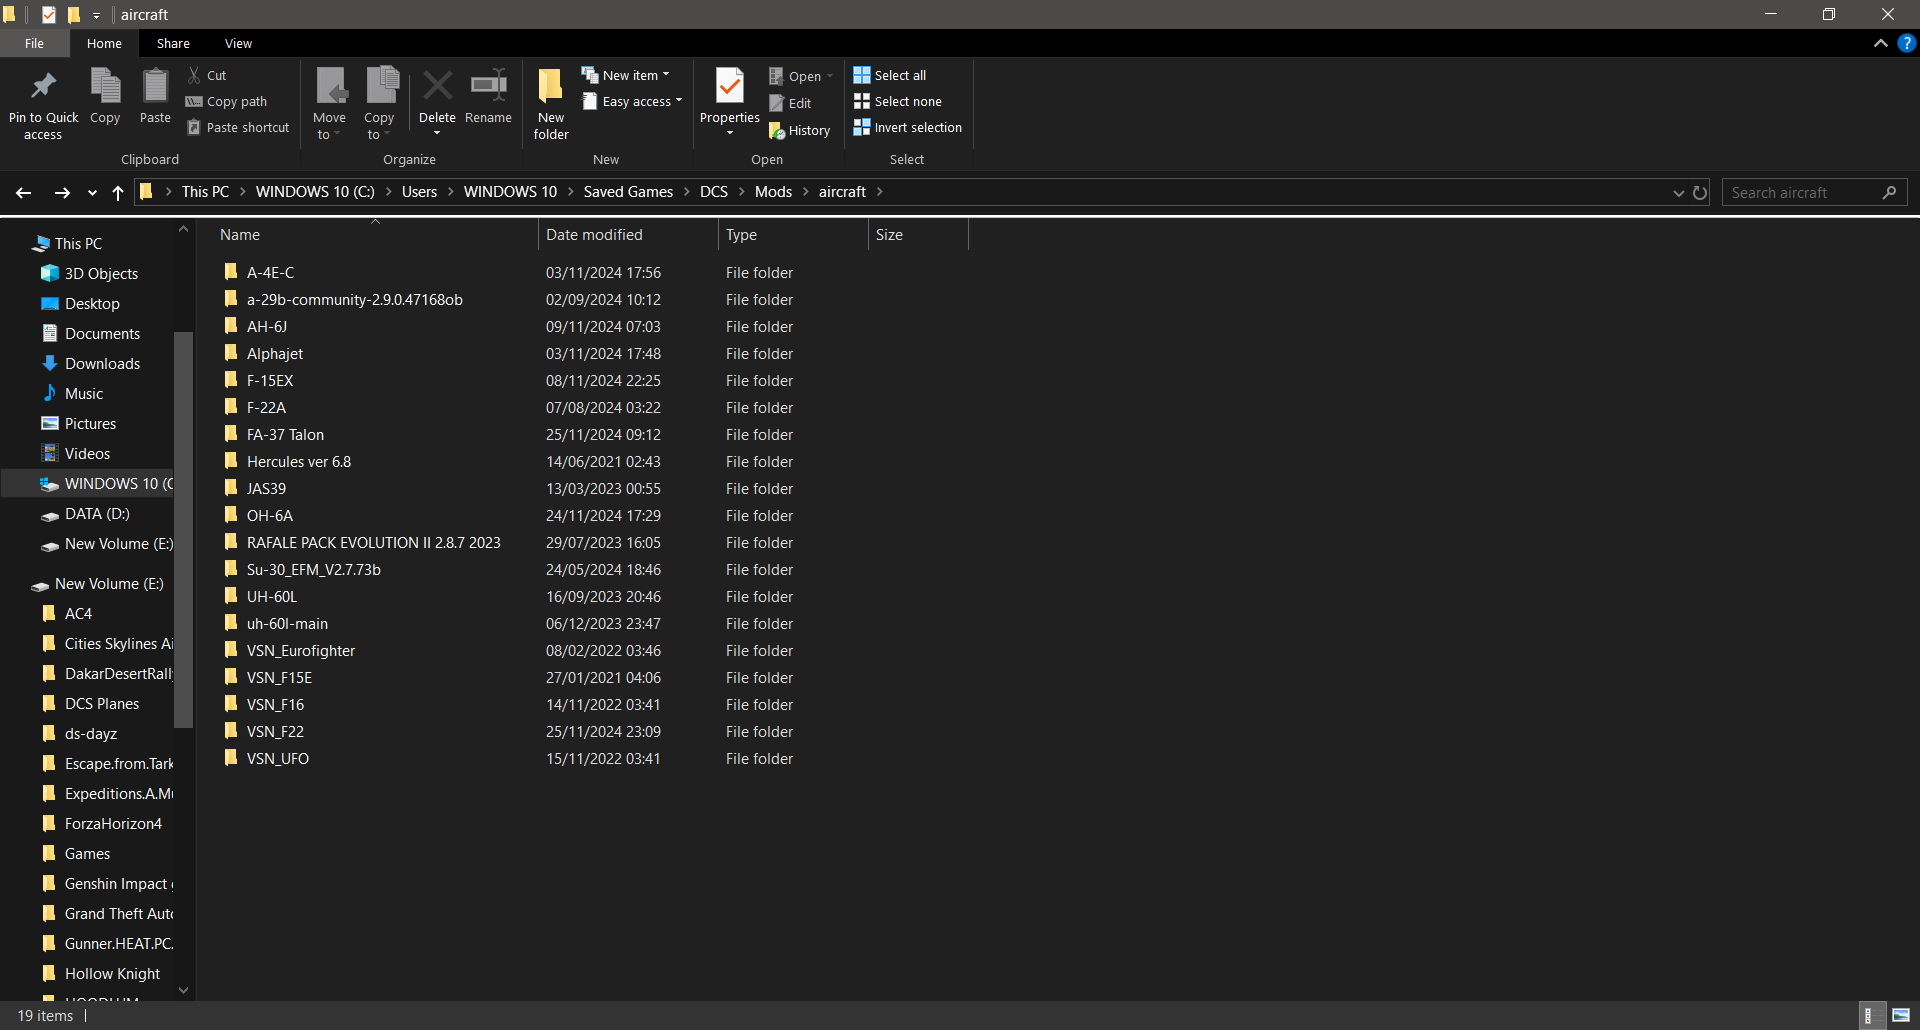The image size is (1920, 1030).
Task: Select DCS Planes folder in sidebar
Action: point(101,703)
